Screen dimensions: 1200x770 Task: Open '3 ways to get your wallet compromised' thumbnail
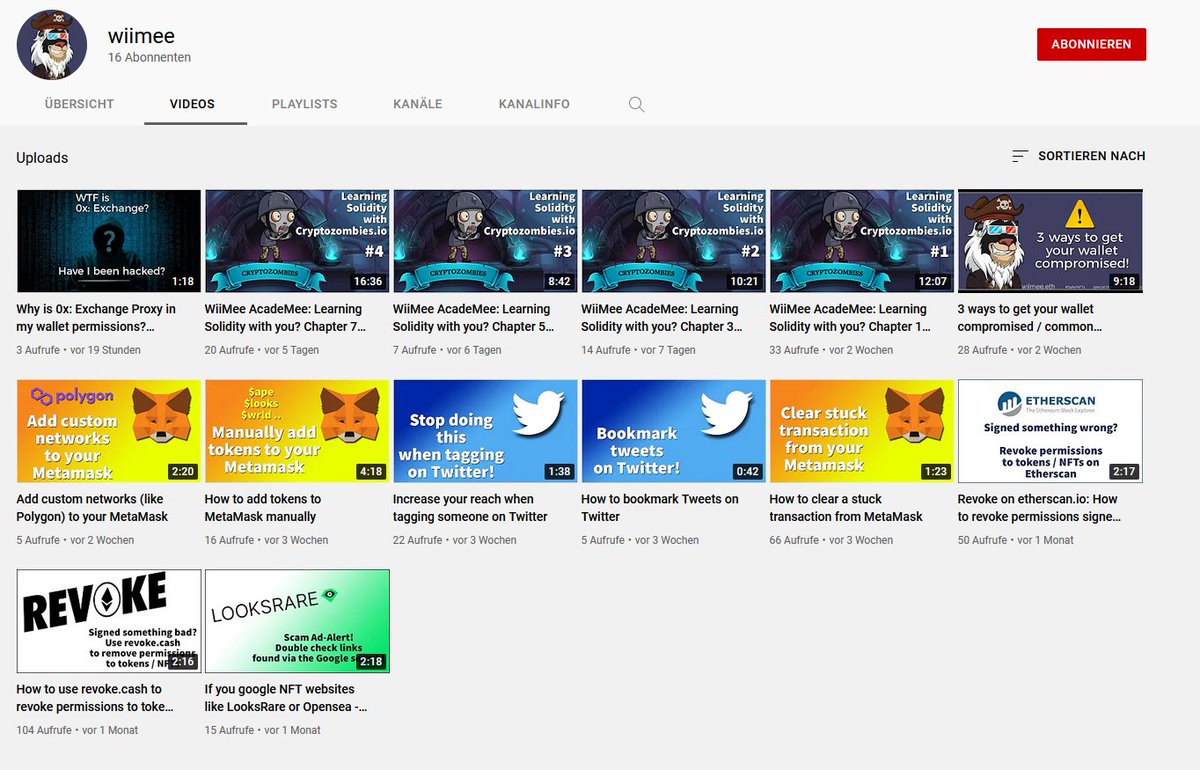click(1050, 241)
